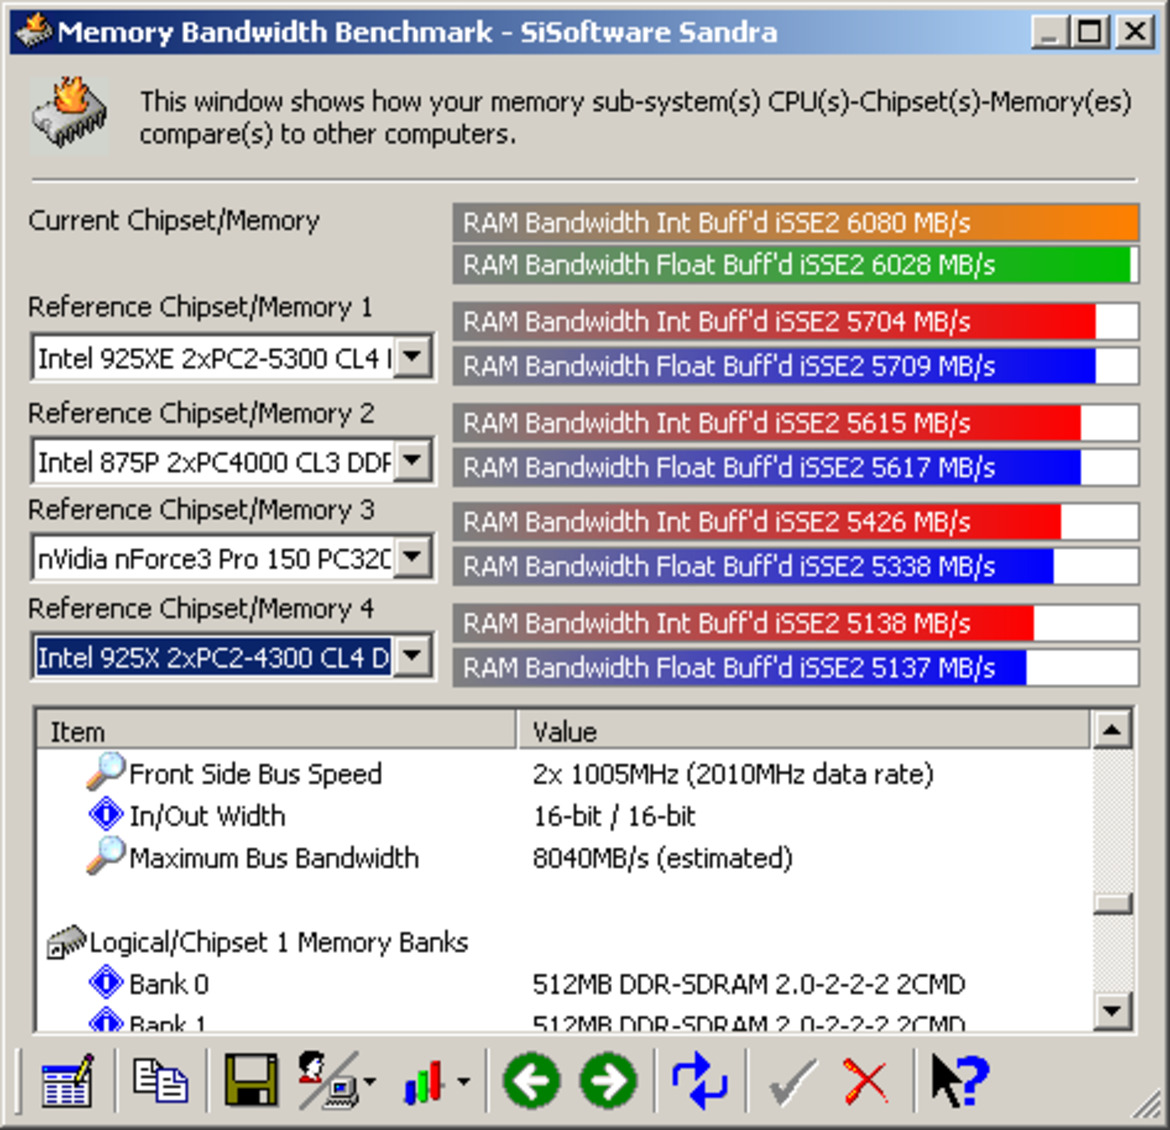Select the Maximum Bus Bandwidth row label

[x=274, y=858]
